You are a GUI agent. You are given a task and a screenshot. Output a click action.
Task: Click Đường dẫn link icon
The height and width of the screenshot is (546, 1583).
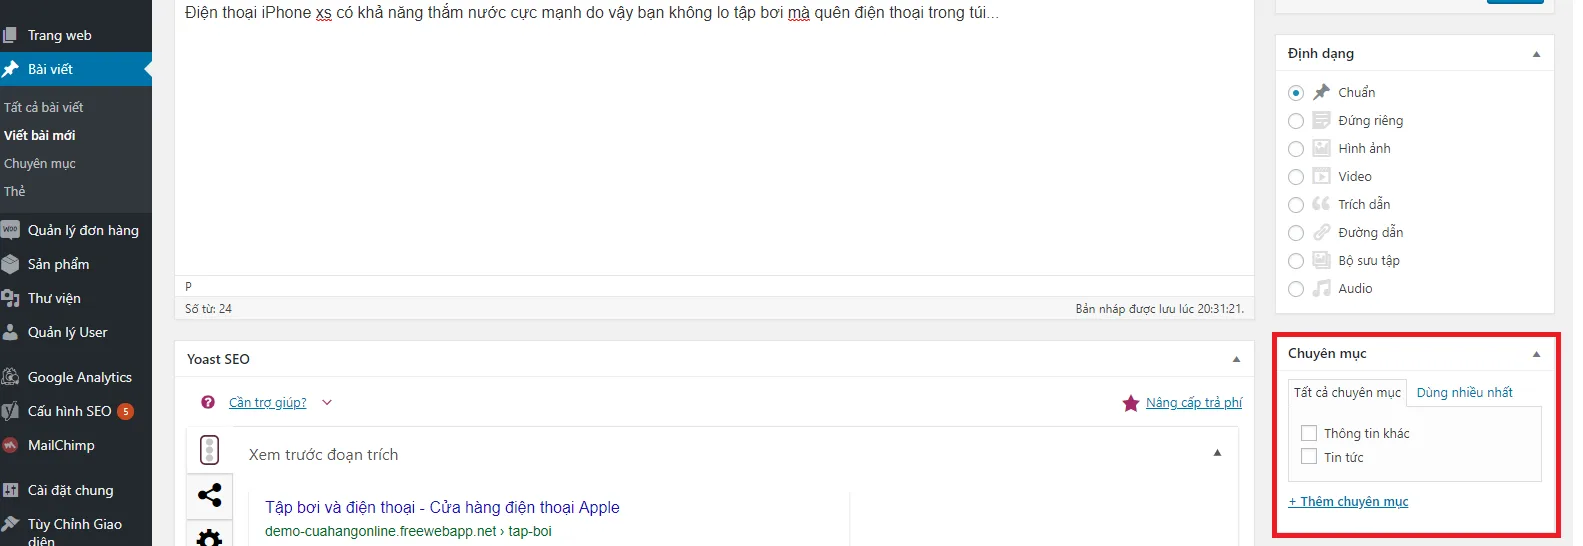1321,232
